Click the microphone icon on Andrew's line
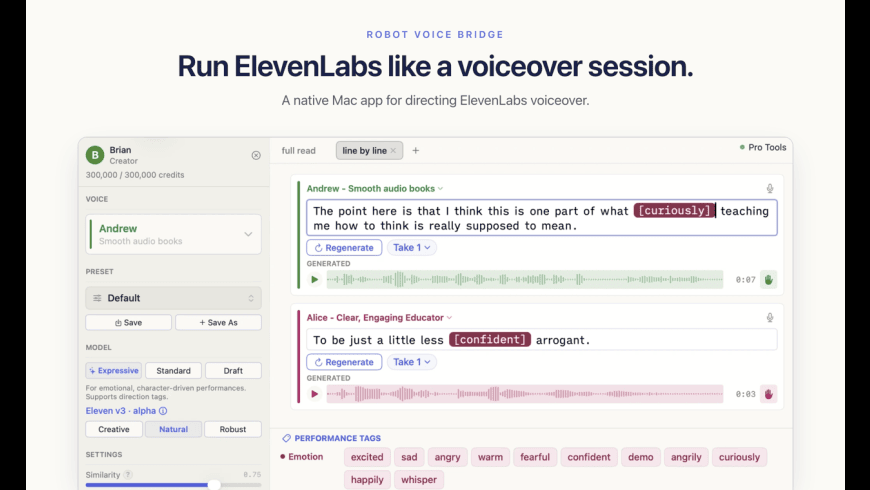 pos(770,188)
